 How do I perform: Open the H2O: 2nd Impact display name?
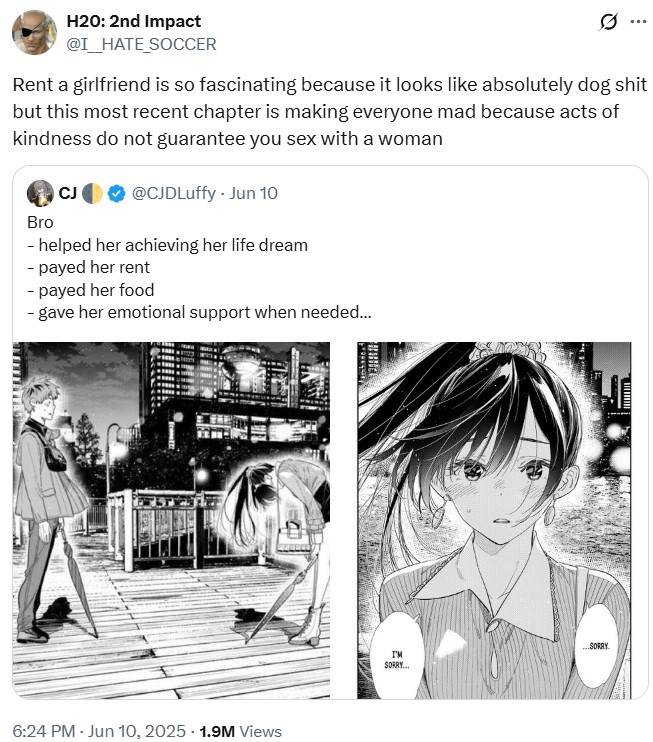pyautogui.click(x=134, y=21)
